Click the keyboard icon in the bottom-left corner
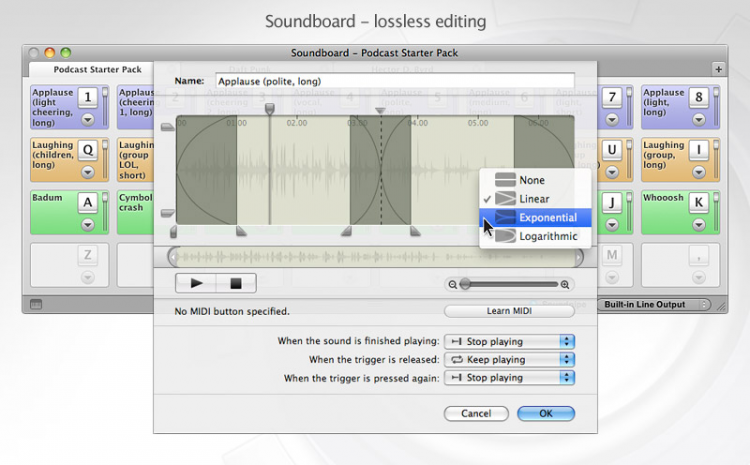The height and width of the screenshot is (465, 750). (x=36, y=304)
